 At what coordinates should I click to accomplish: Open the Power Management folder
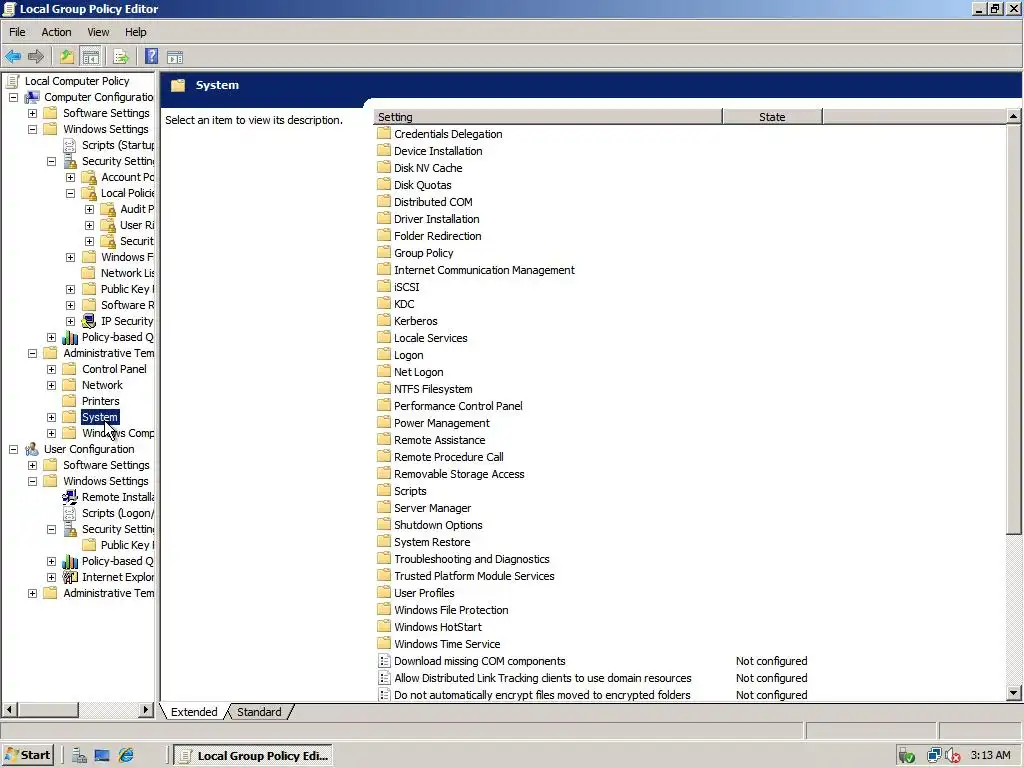tap(441, 423)
